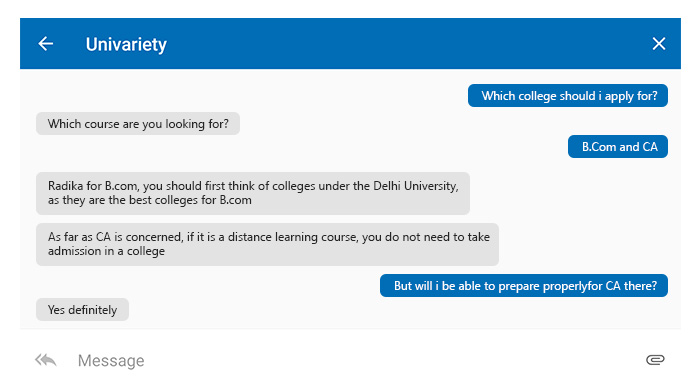Select the 'As far as CA is concerned' message
This screenshot has width=692, height=392.
pos(267,244)
